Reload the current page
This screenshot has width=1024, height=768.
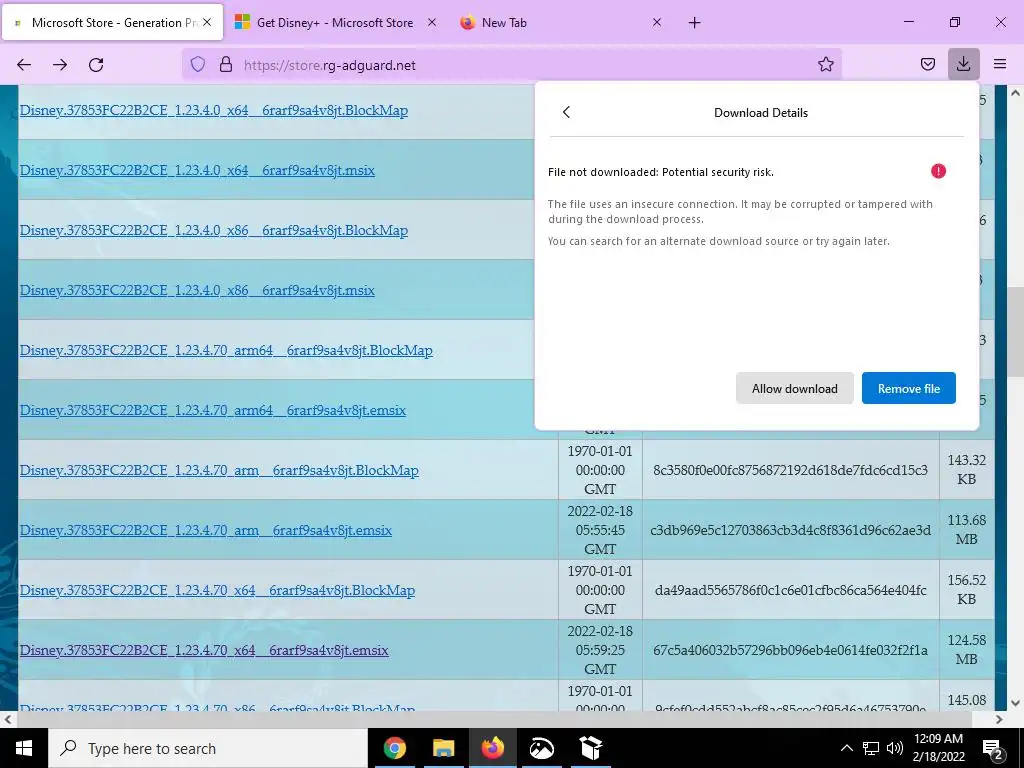(96, 65)
